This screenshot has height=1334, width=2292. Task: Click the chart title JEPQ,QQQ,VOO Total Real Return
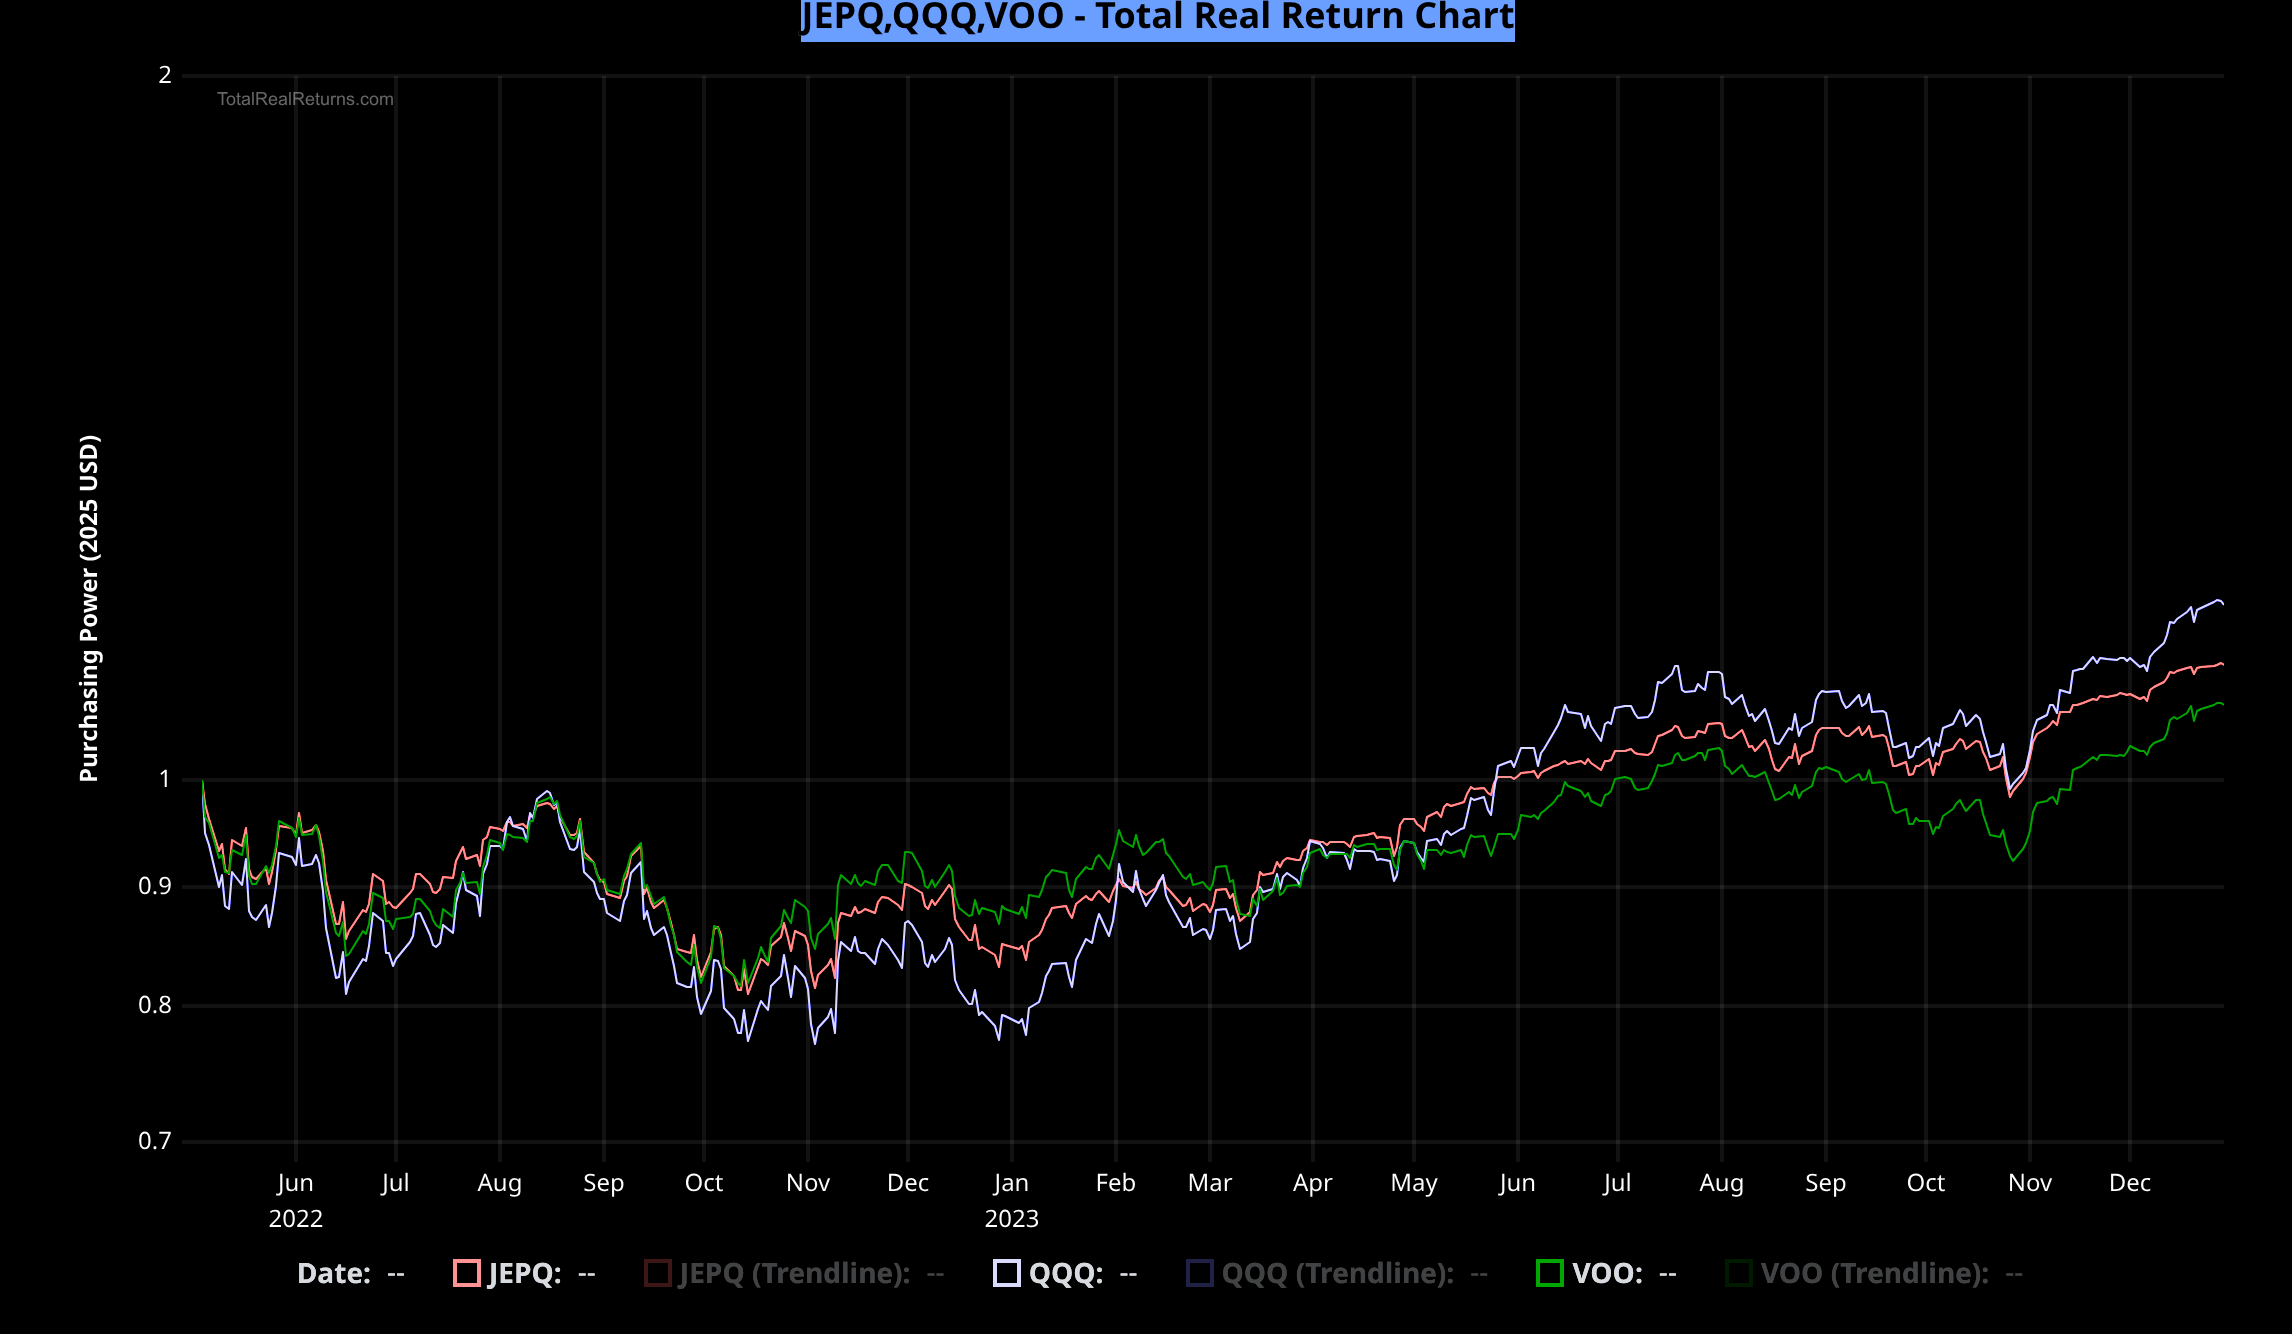click(x=1158, y=17)
